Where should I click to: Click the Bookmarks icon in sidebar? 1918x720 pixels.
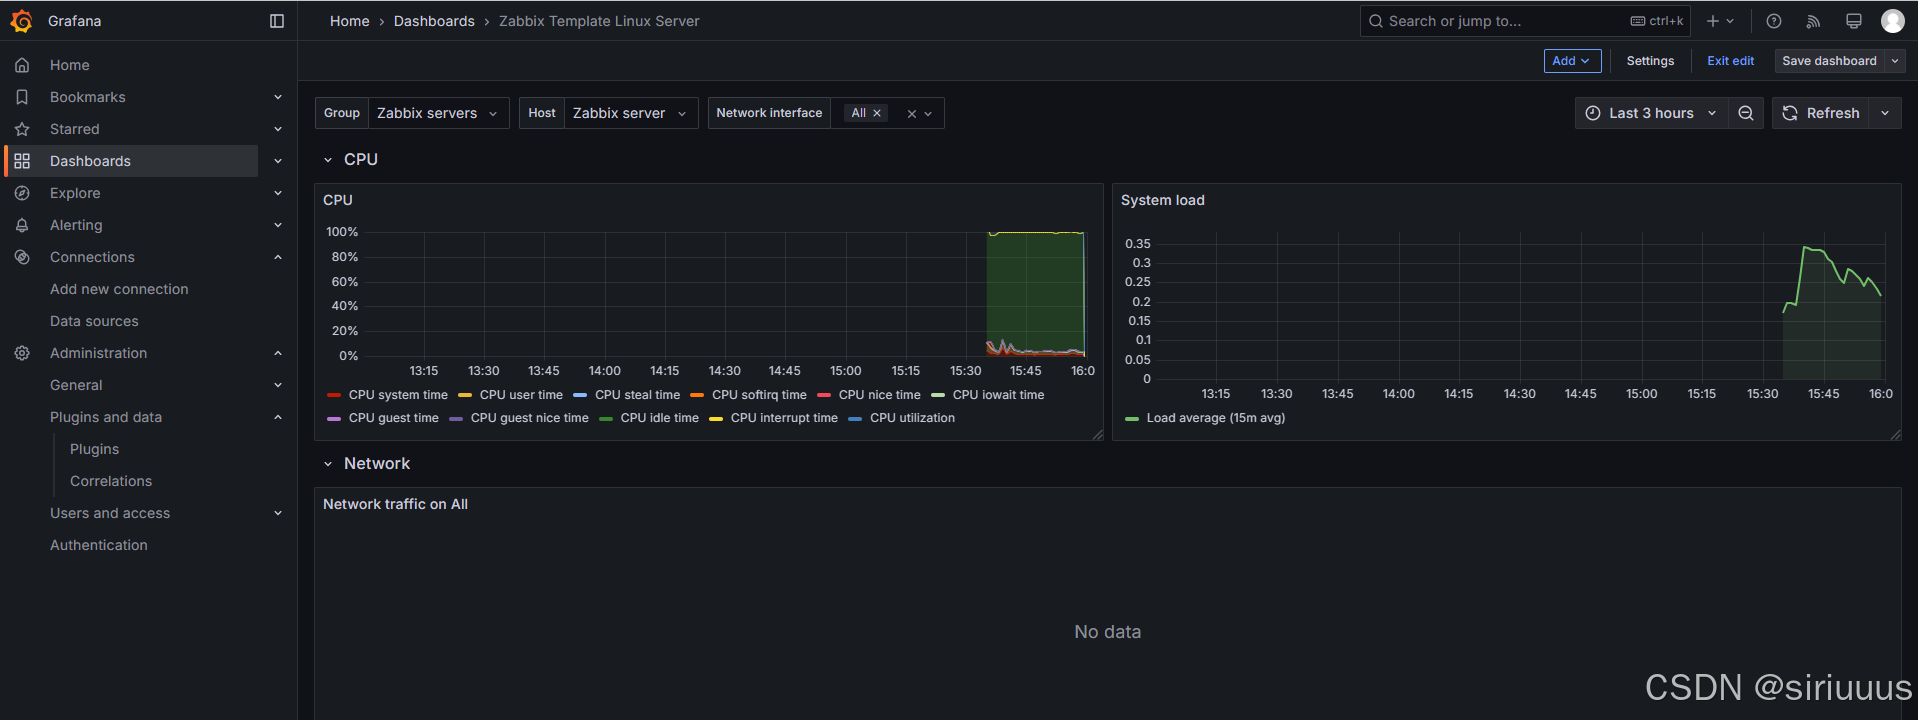(22, 97)
